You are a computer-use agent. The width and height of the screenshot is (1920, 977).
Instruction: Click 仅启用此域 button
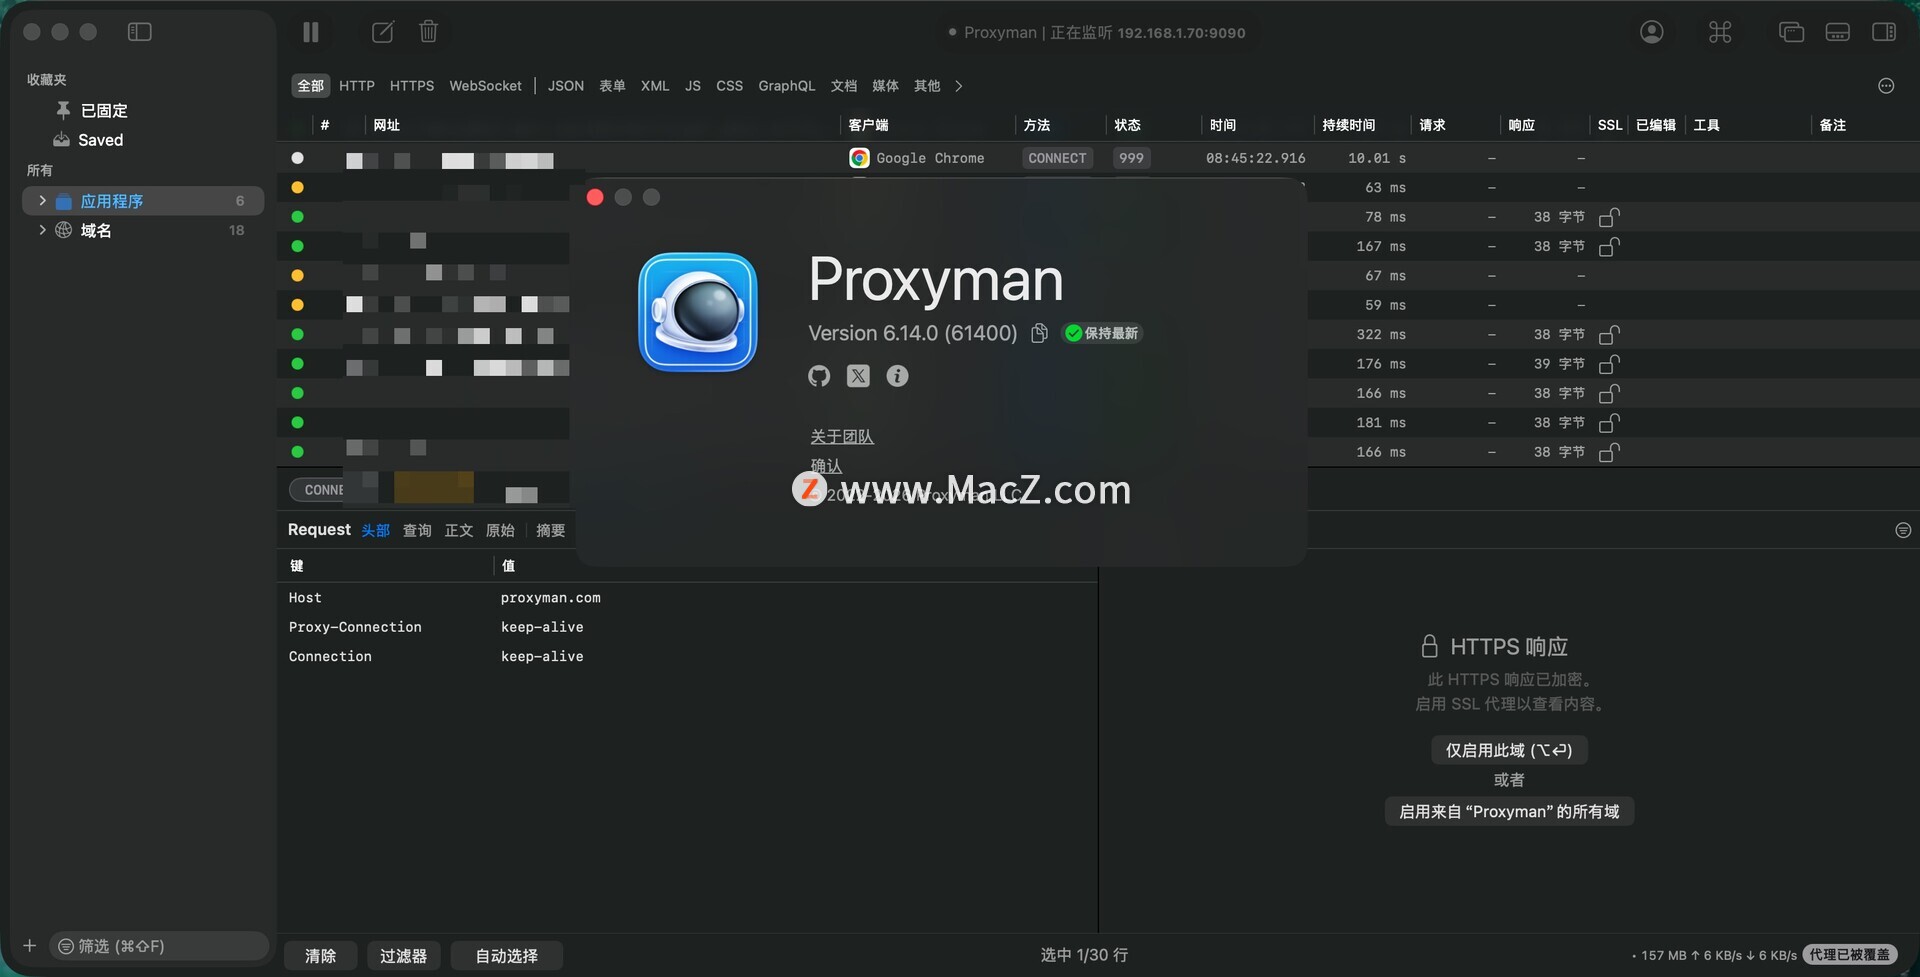point(1509,750)
